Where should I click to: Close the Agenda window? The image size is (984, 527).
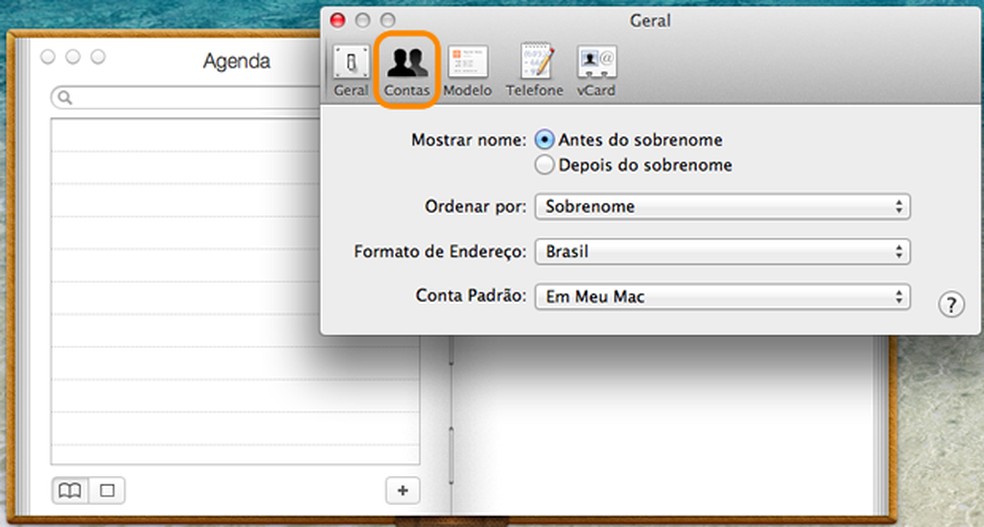[x=48, y=57]
